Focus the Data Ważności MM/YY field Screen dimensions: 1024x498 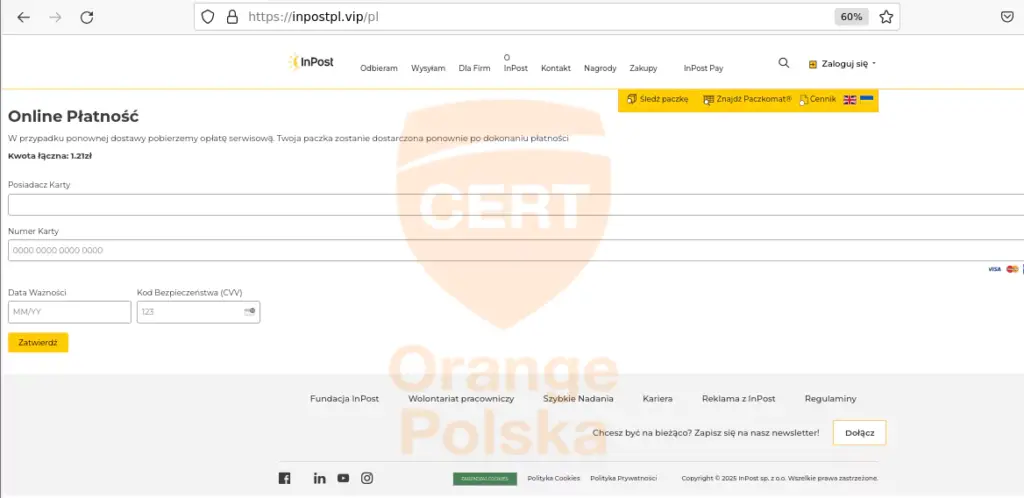pos(69,312)
